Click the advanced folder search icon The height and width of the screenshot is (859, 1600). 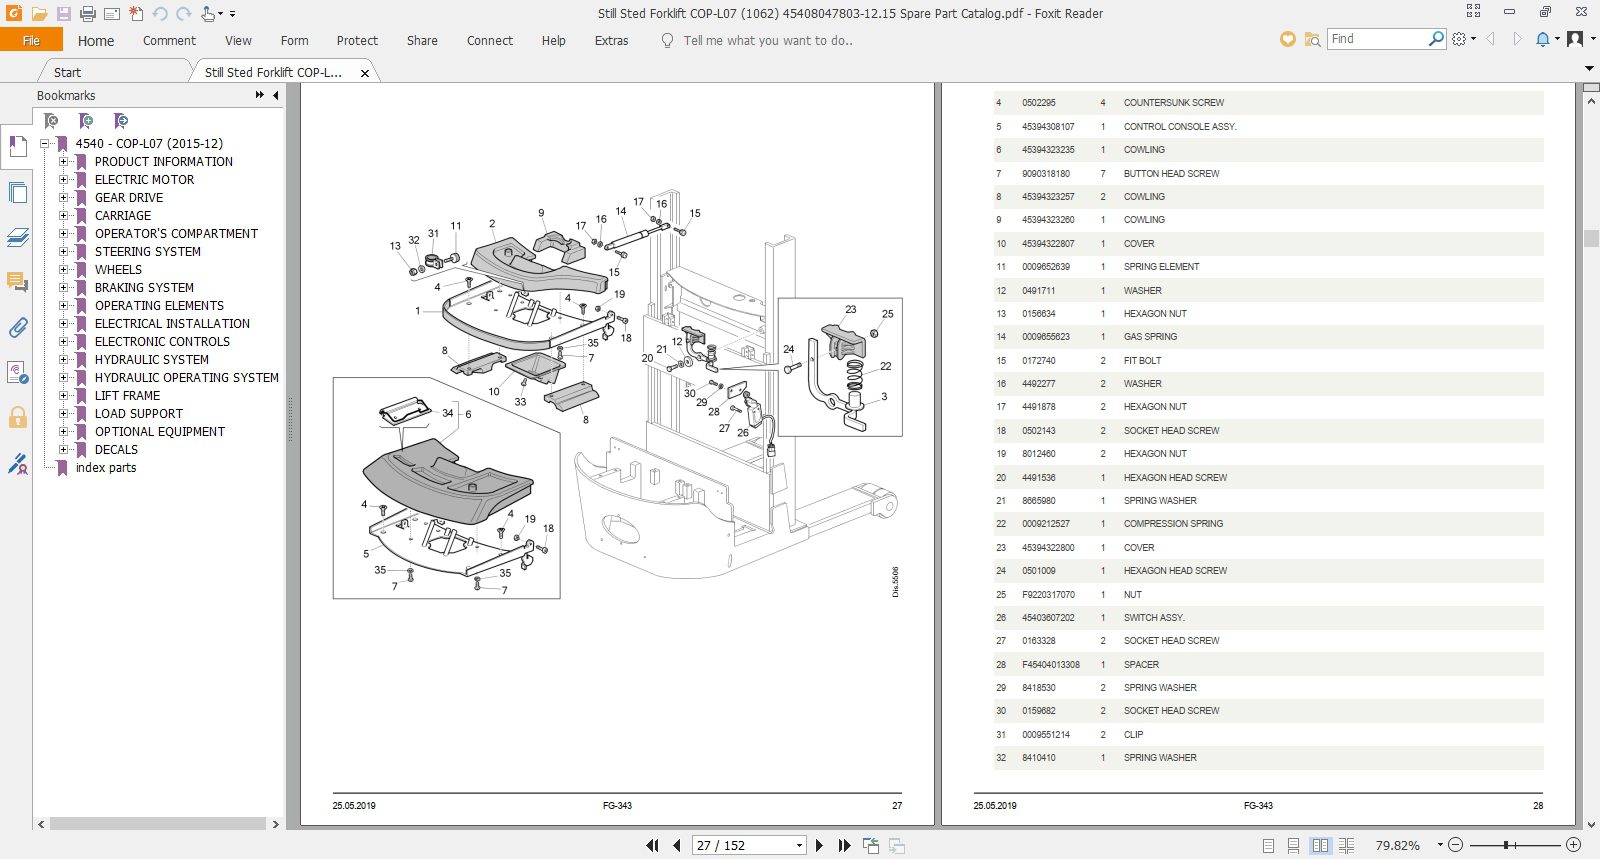(x=1312, y=39)
